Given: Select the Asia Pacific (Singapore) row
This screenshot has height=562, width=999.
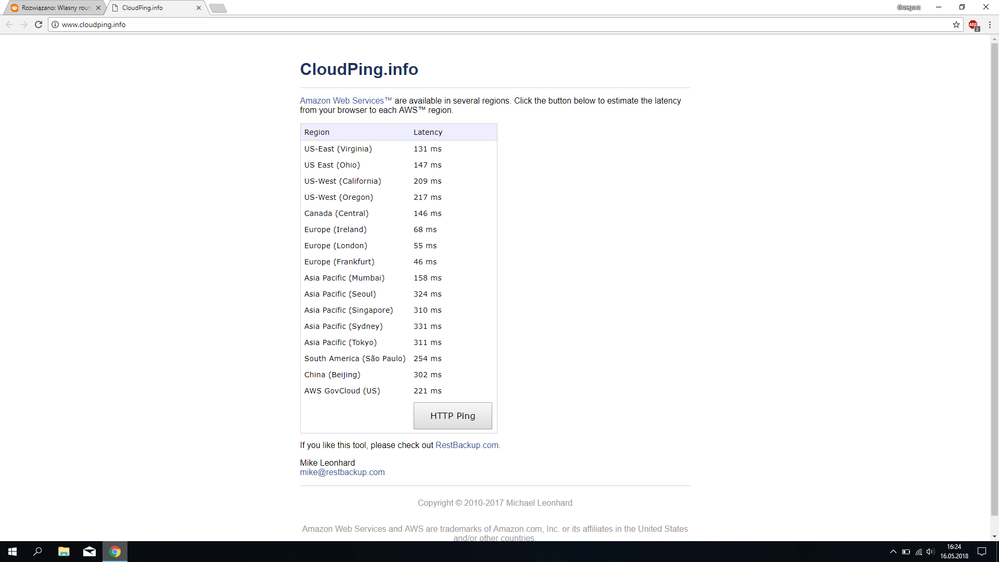Looking at the screenshot, I should [399, 310].
